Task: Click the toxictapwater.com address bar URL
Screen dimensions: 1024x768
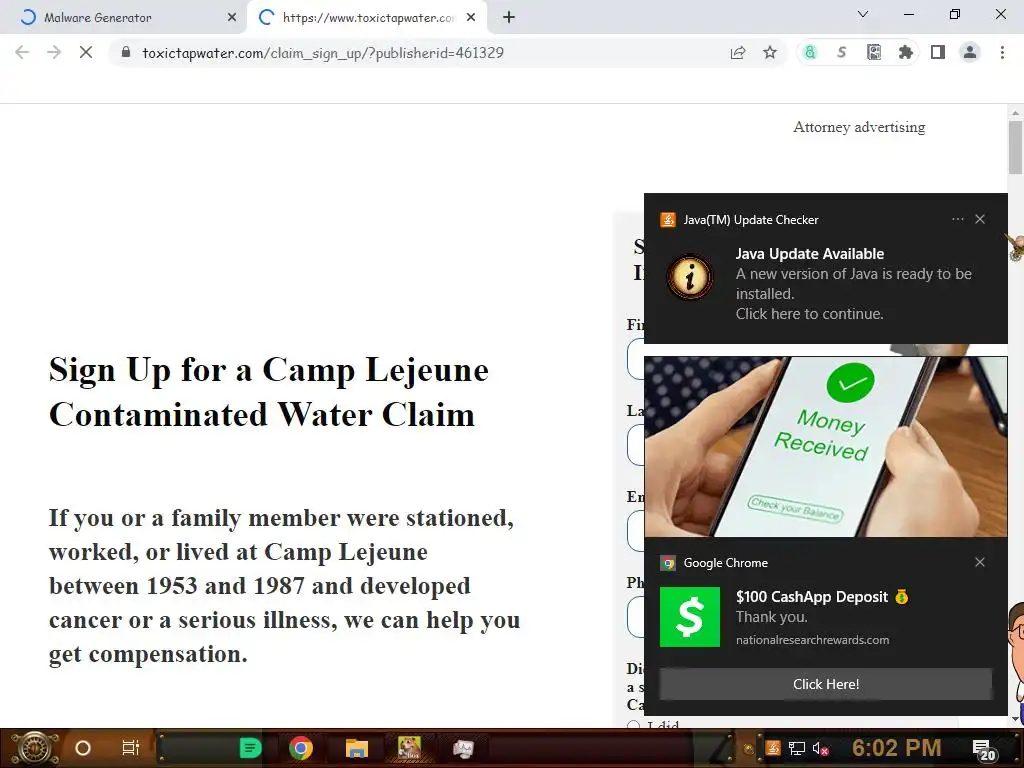Action: [323, 53]
